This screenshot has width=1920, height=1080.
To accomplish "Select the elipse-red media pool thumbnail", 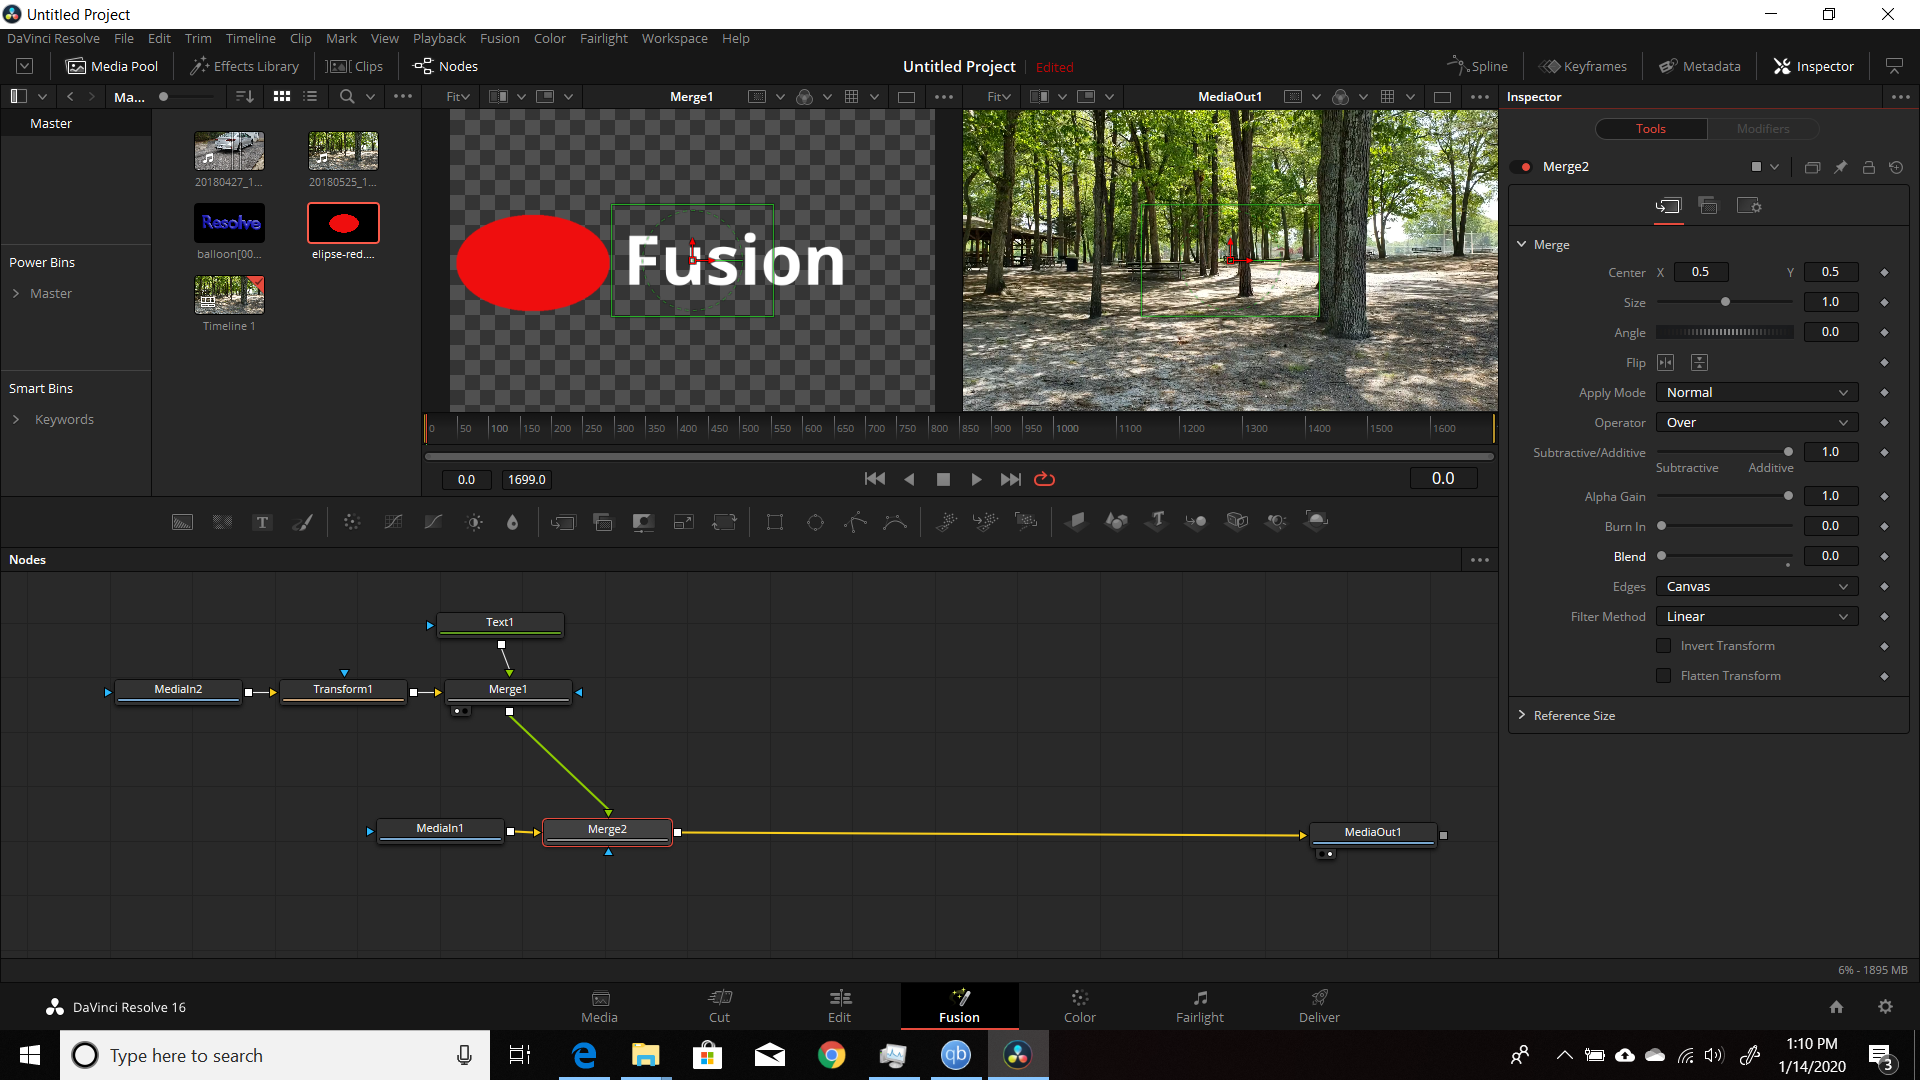I will (x=343, y=223).
